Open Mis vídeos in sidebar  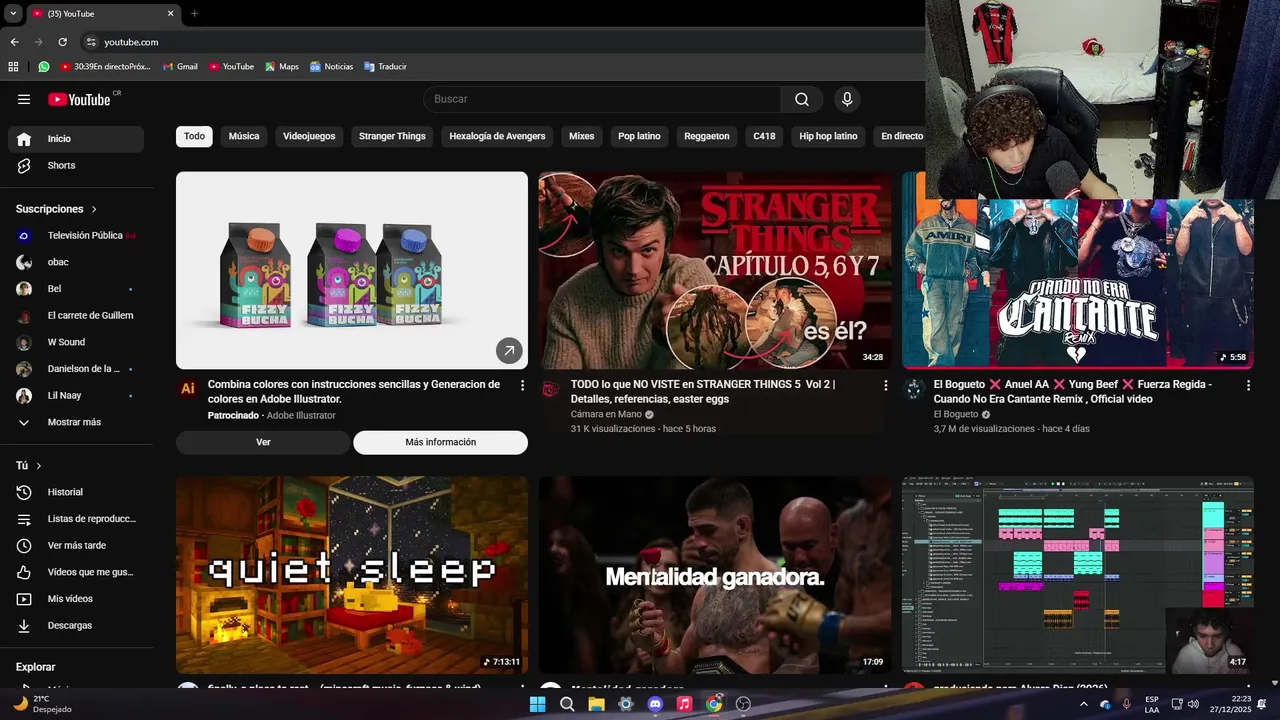[76, 599]
